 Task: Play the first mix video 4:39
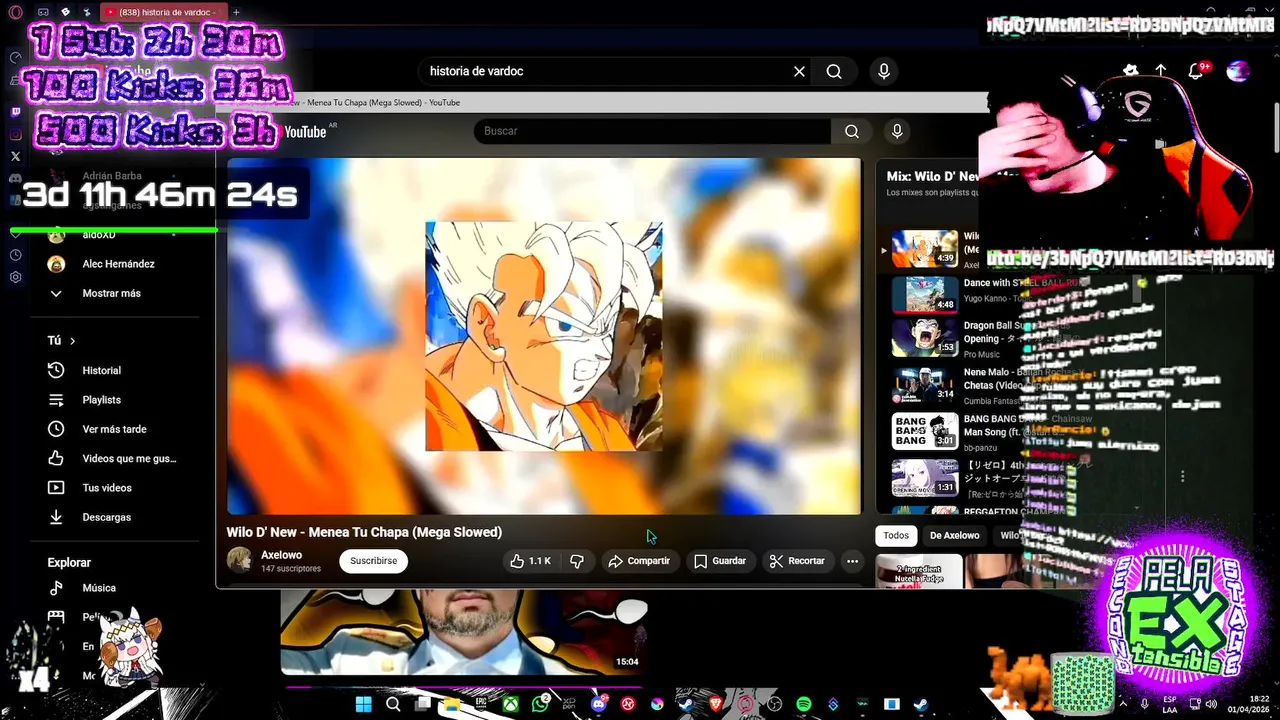925,249
